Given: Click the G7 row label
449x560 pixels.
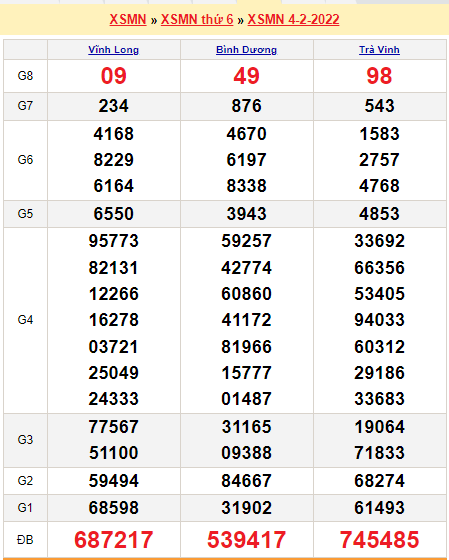Looking at the screenshot, I should coord(25,106).
